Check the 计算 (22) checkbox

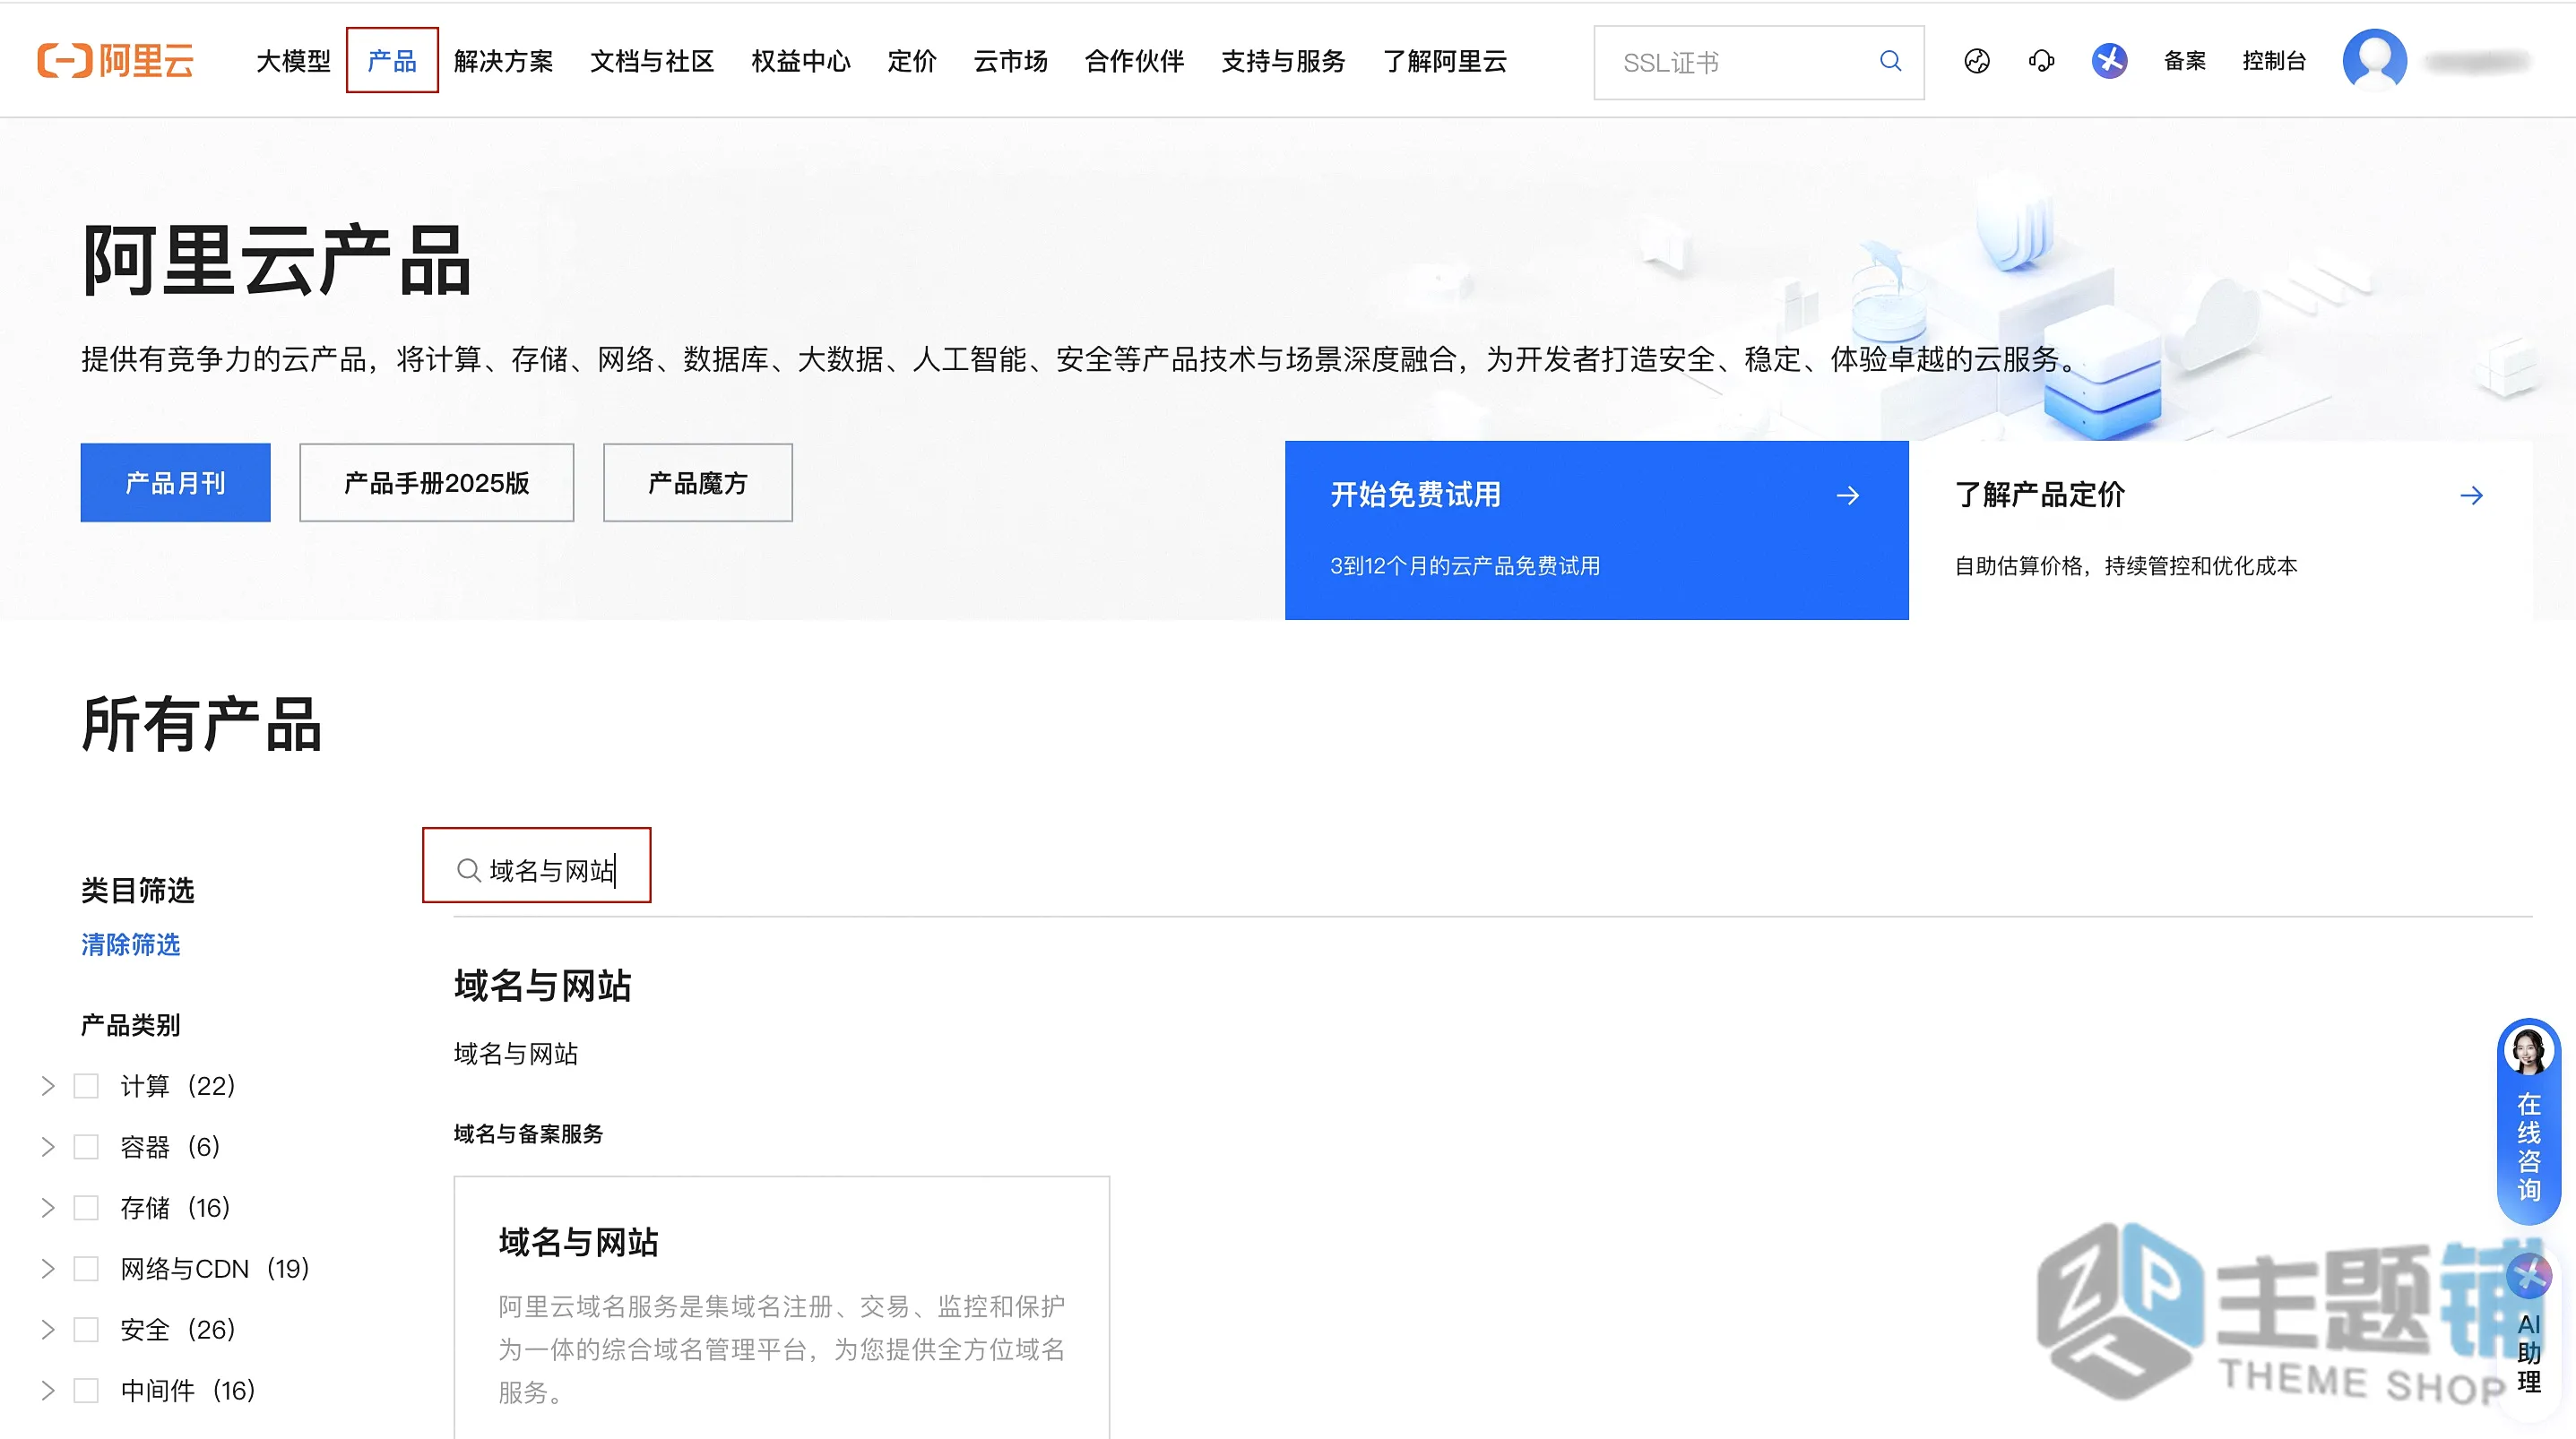(x=86, y=1086)
